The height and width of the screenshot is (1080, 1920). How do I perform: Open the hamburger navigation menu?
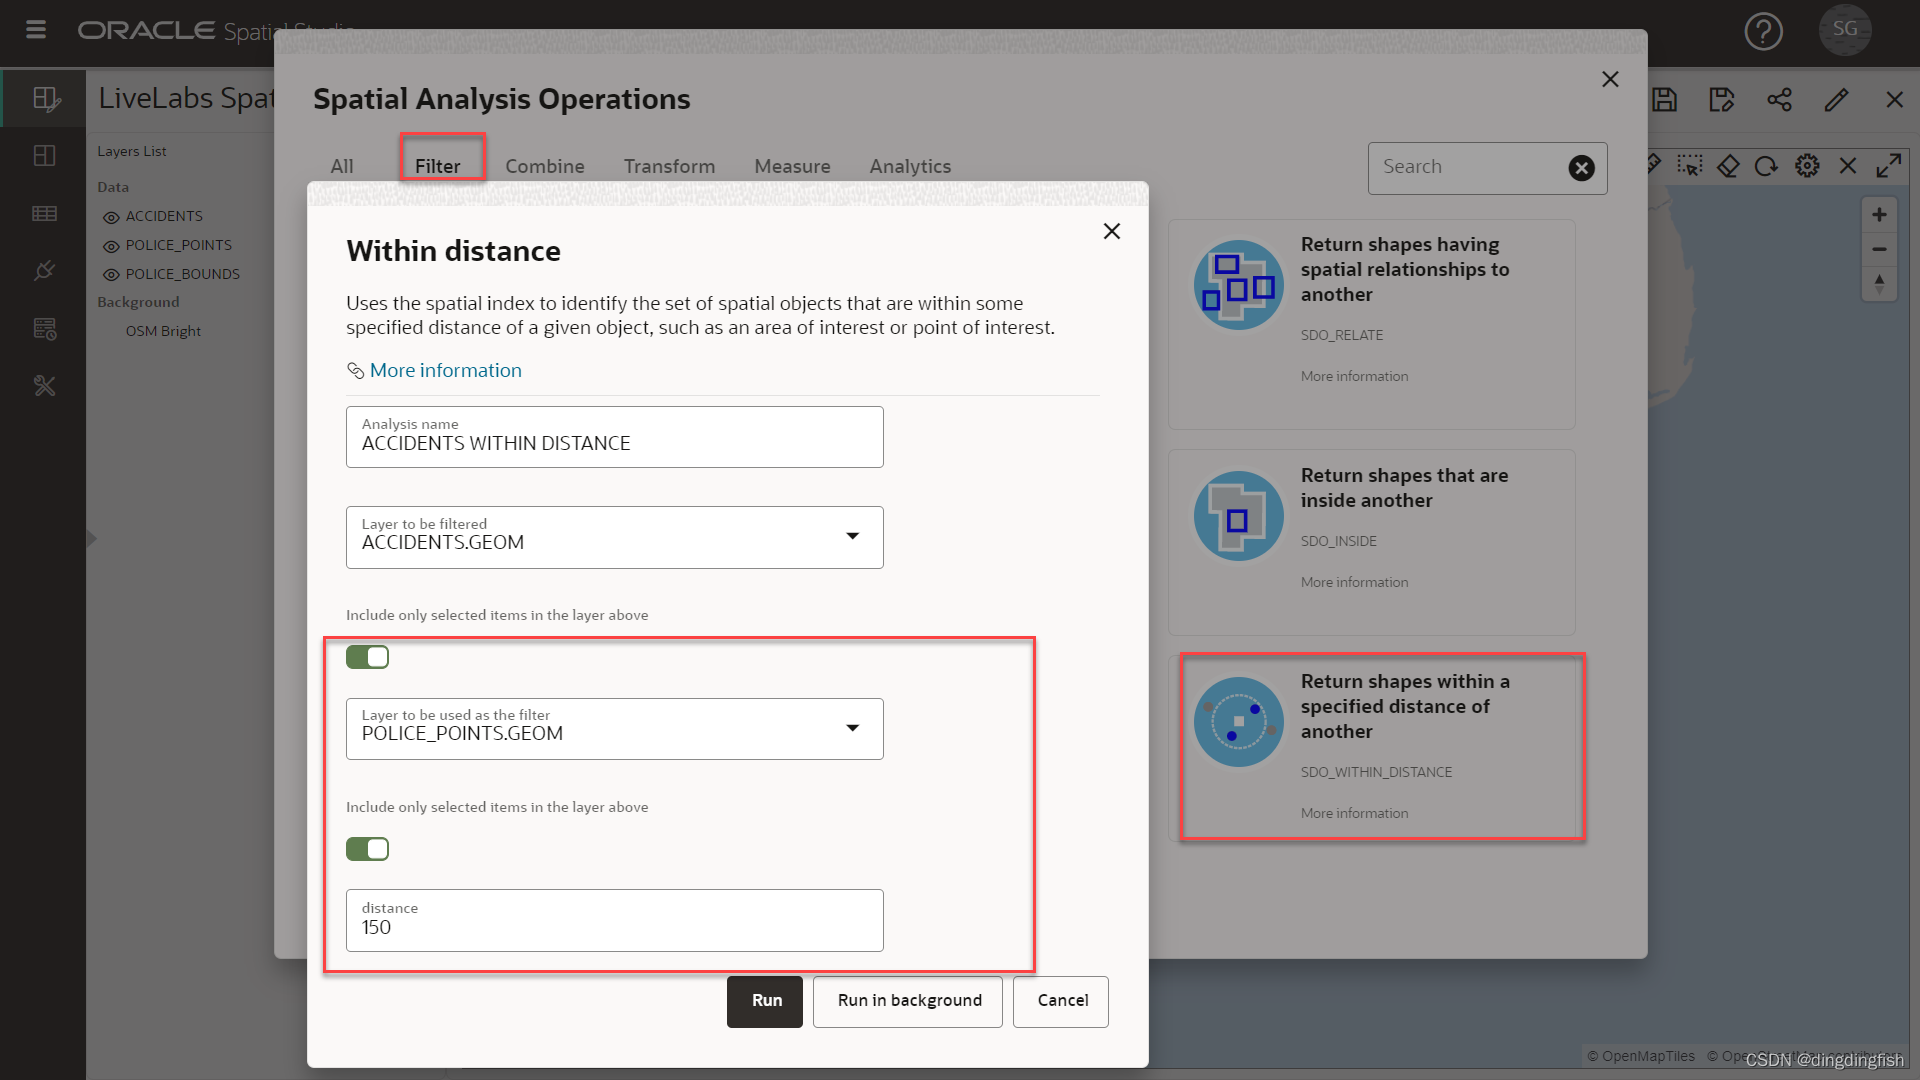[36, 29]
